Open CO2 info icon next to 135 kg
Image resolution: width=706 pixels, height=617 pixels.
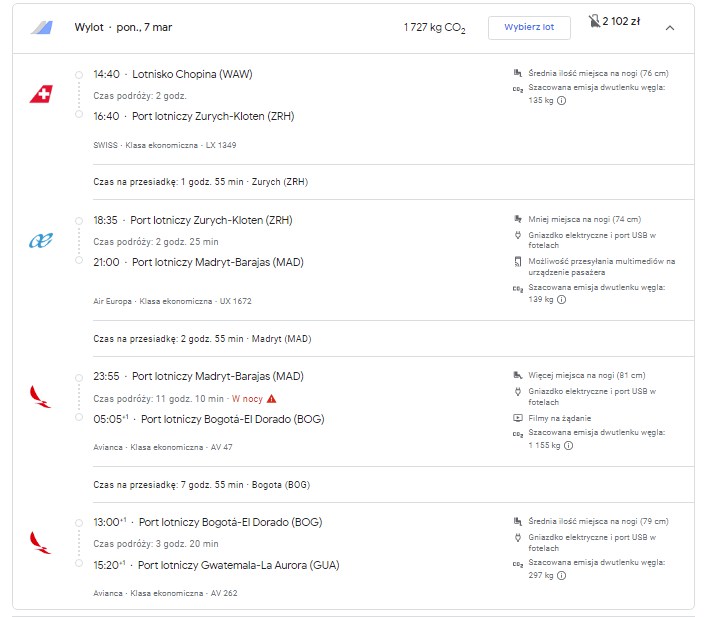pos(561,100)
